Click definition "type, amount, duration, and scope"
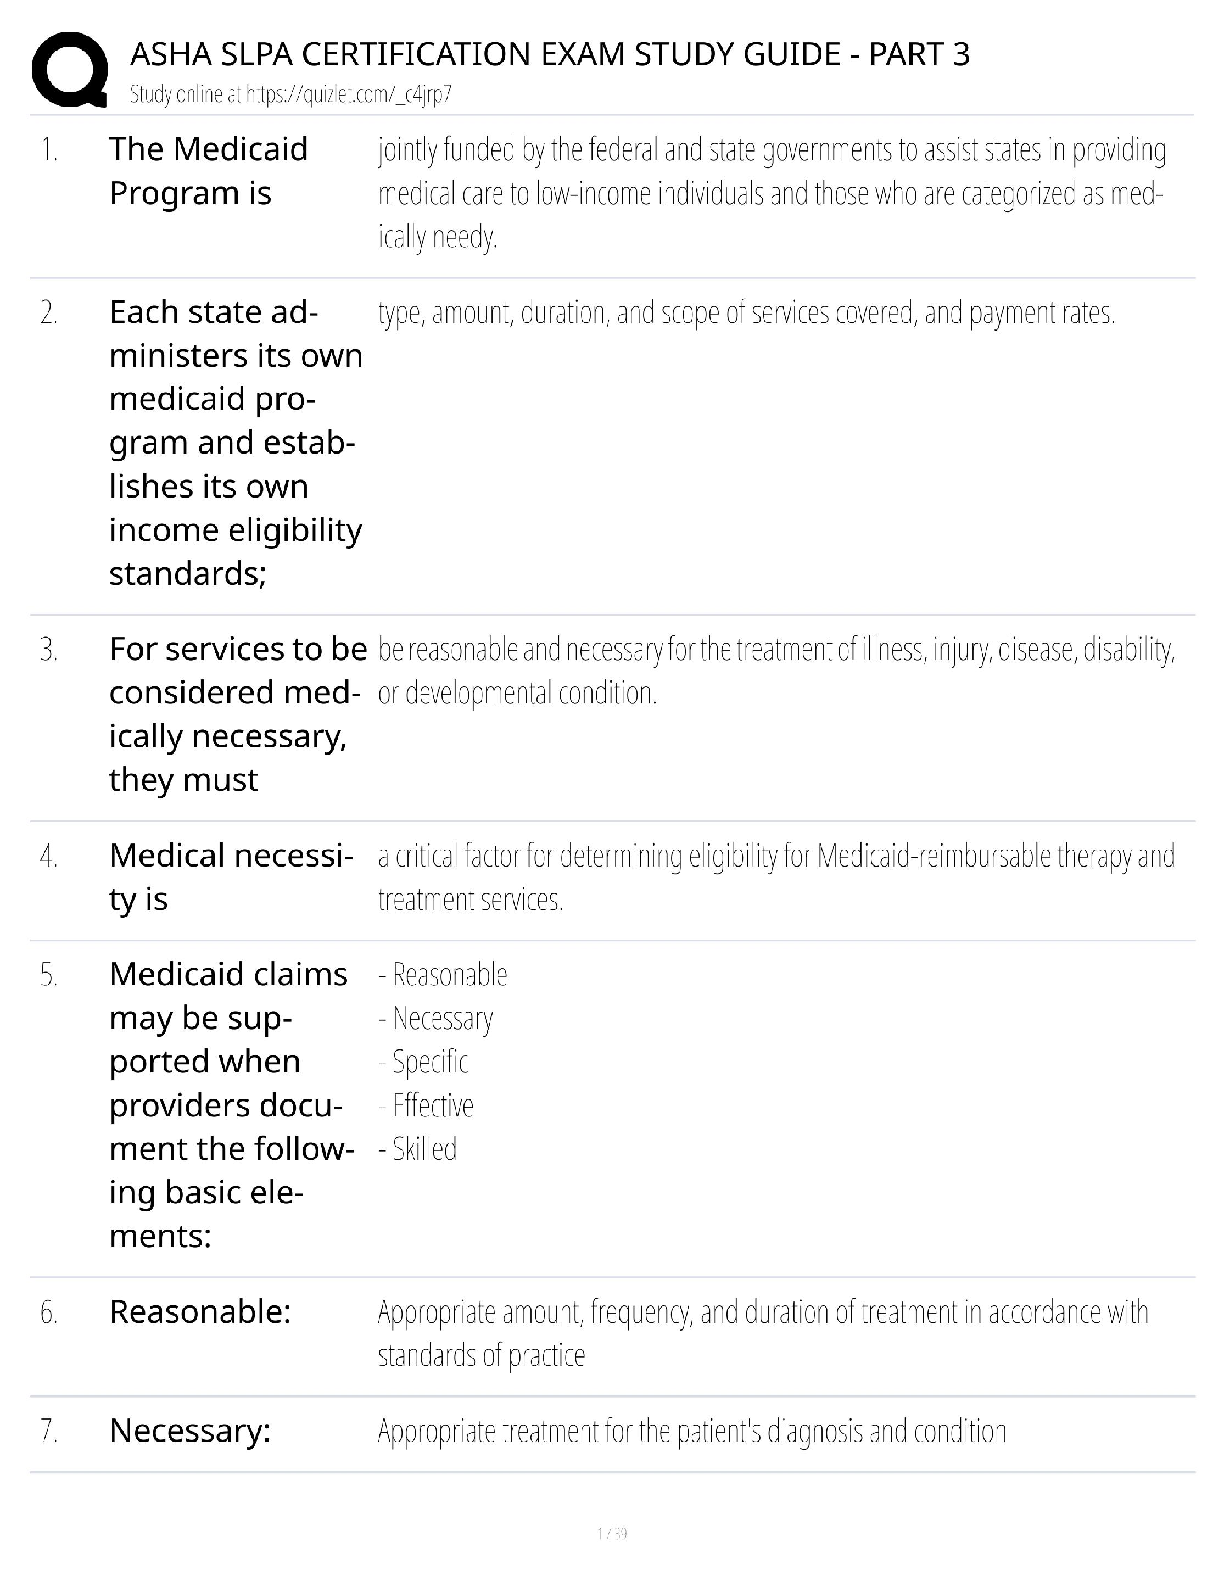Screen dimensions: 1224x1584 [x=746, y=313]
